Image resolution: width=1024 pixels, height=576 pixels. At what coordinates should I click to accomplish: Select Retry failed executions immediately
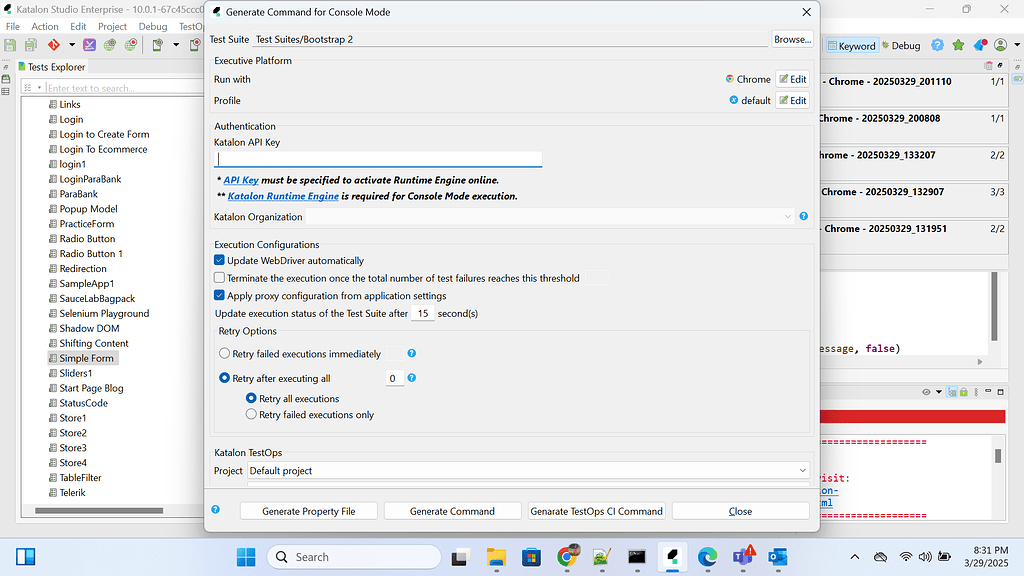[224, 352]
